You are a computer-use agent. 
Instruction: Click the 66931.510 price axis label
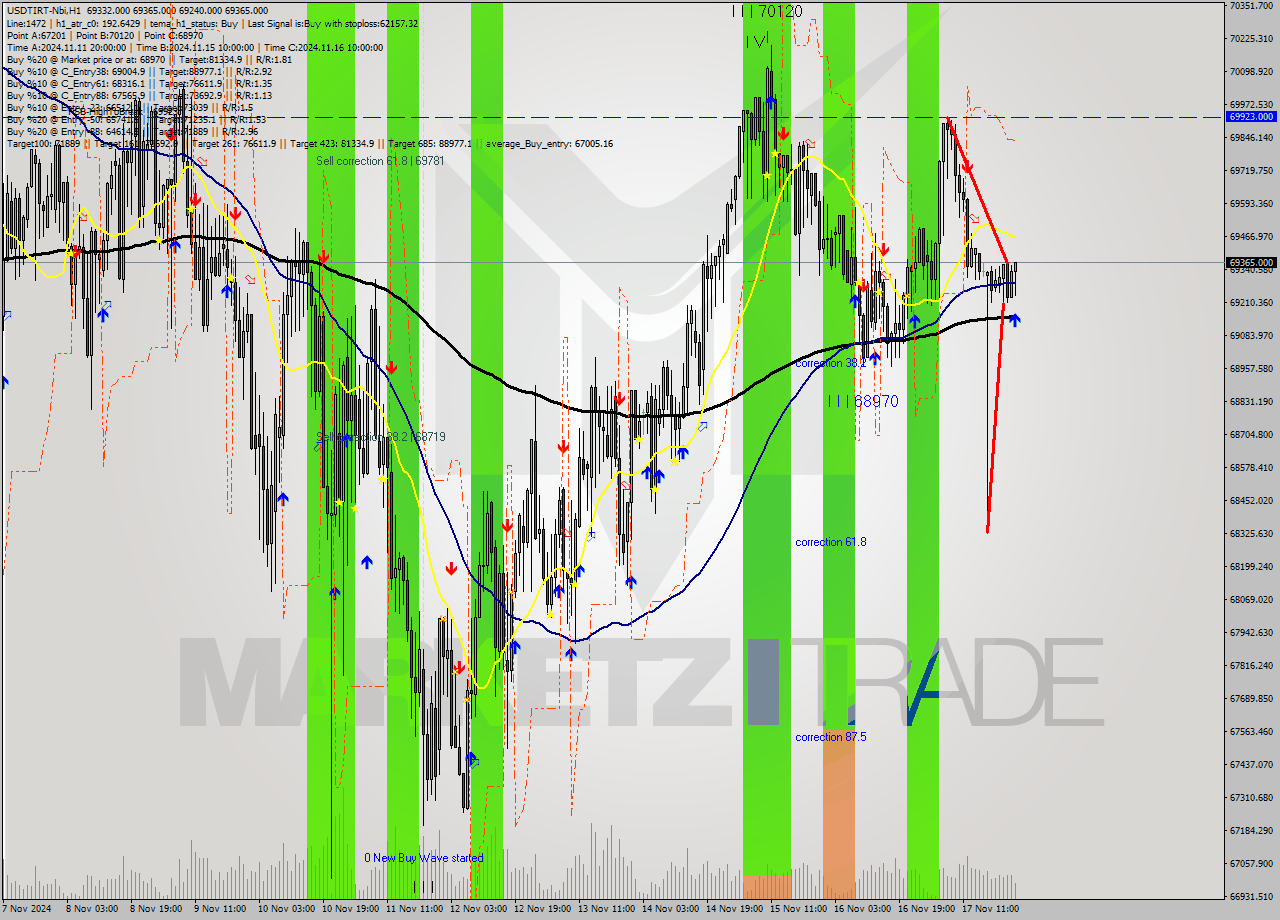pos(1251,897)
